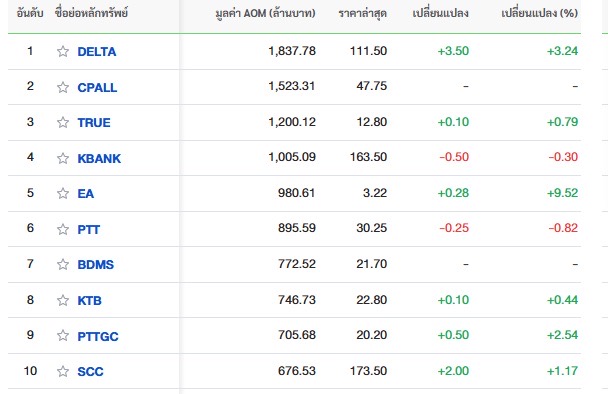
Task: Select the star icon beside PTT
Action: point(63,229)
